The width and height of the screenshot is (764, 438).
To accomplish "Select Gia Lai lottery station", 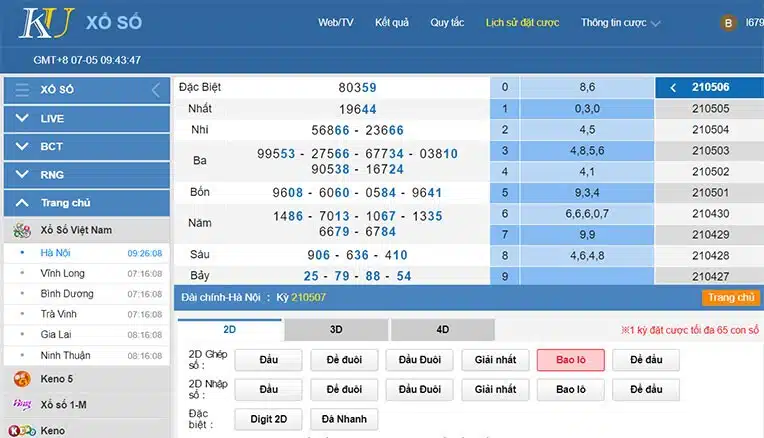I will pos(87,335).
